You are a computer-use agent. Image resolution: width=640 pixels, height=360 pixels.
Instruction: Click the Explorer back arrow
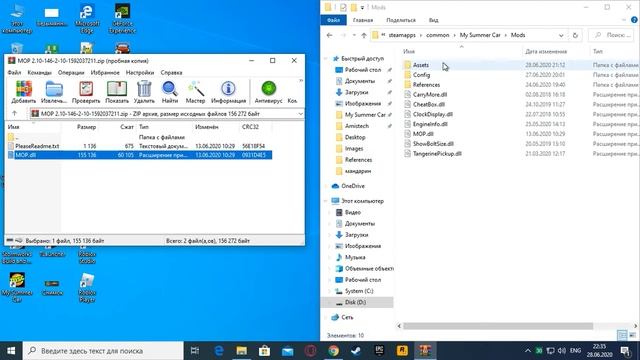click(329, 36)
